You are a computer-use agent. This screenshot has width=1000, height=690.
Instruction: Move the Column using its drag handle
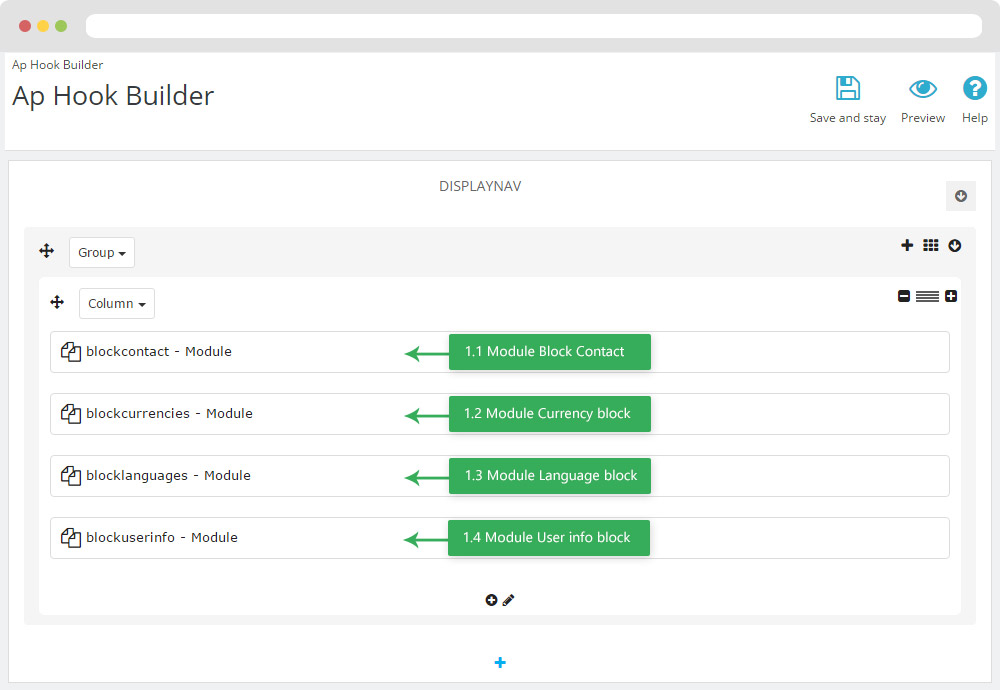click(57, 302)
